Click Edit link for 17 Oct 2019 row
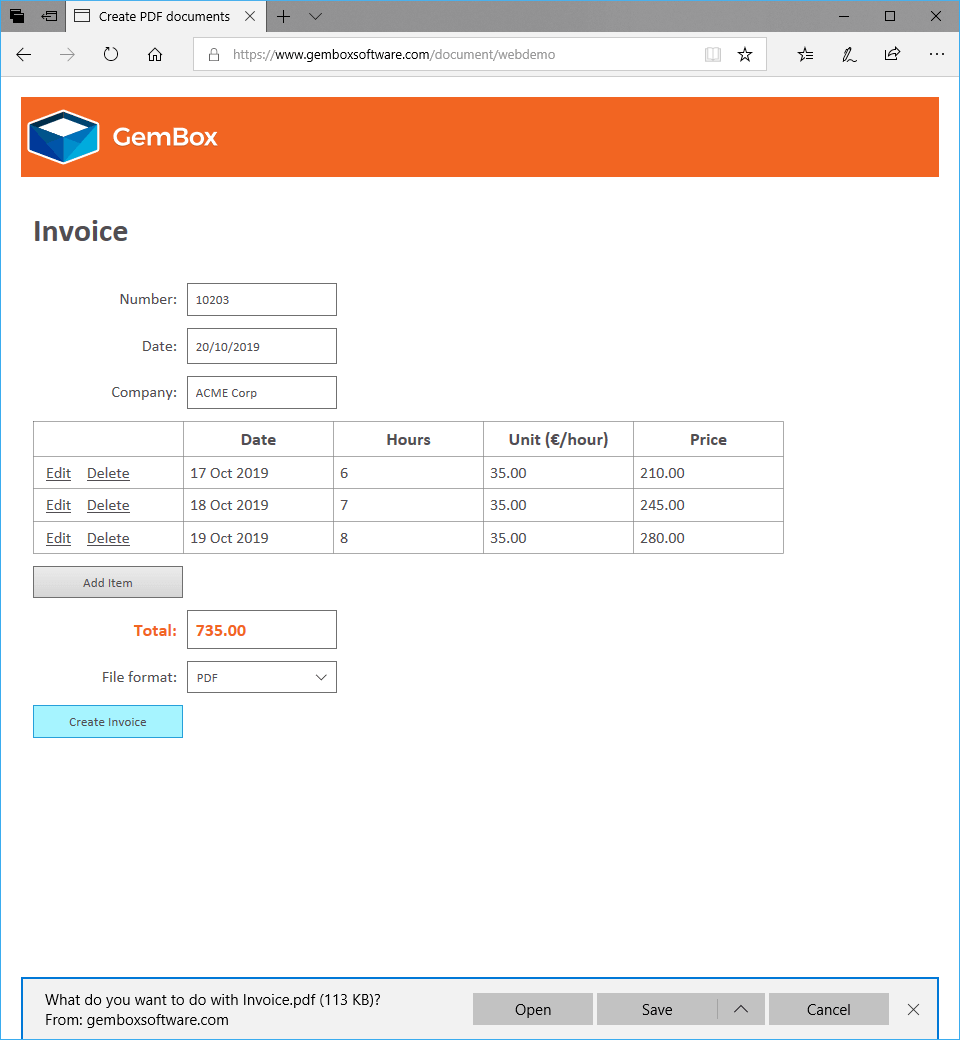The height and width of the screenshot is (1040, 960). coord(58,473)
